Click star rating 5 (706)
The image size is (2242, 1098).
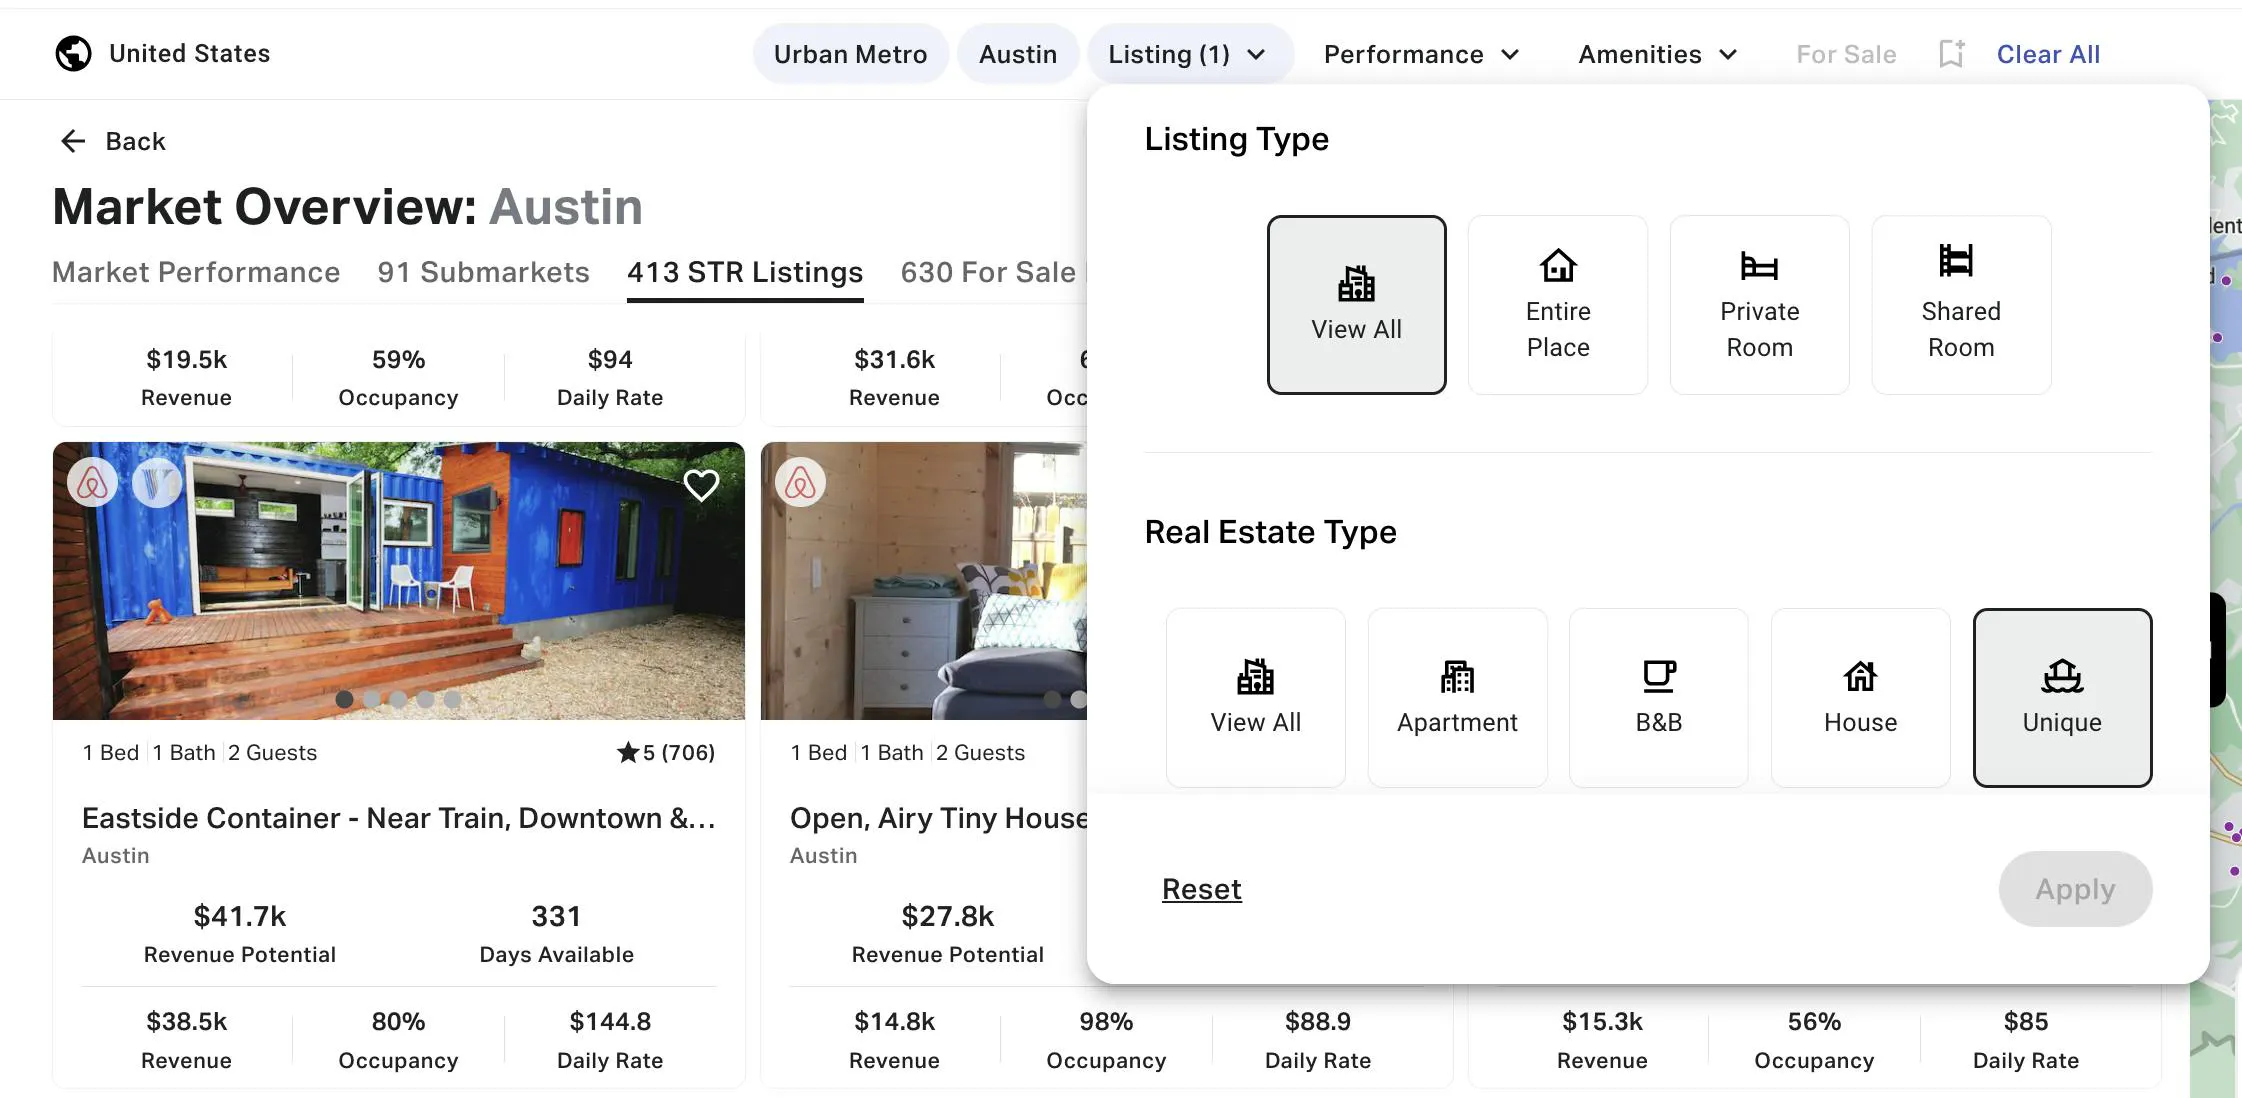(x=666, y=752)
